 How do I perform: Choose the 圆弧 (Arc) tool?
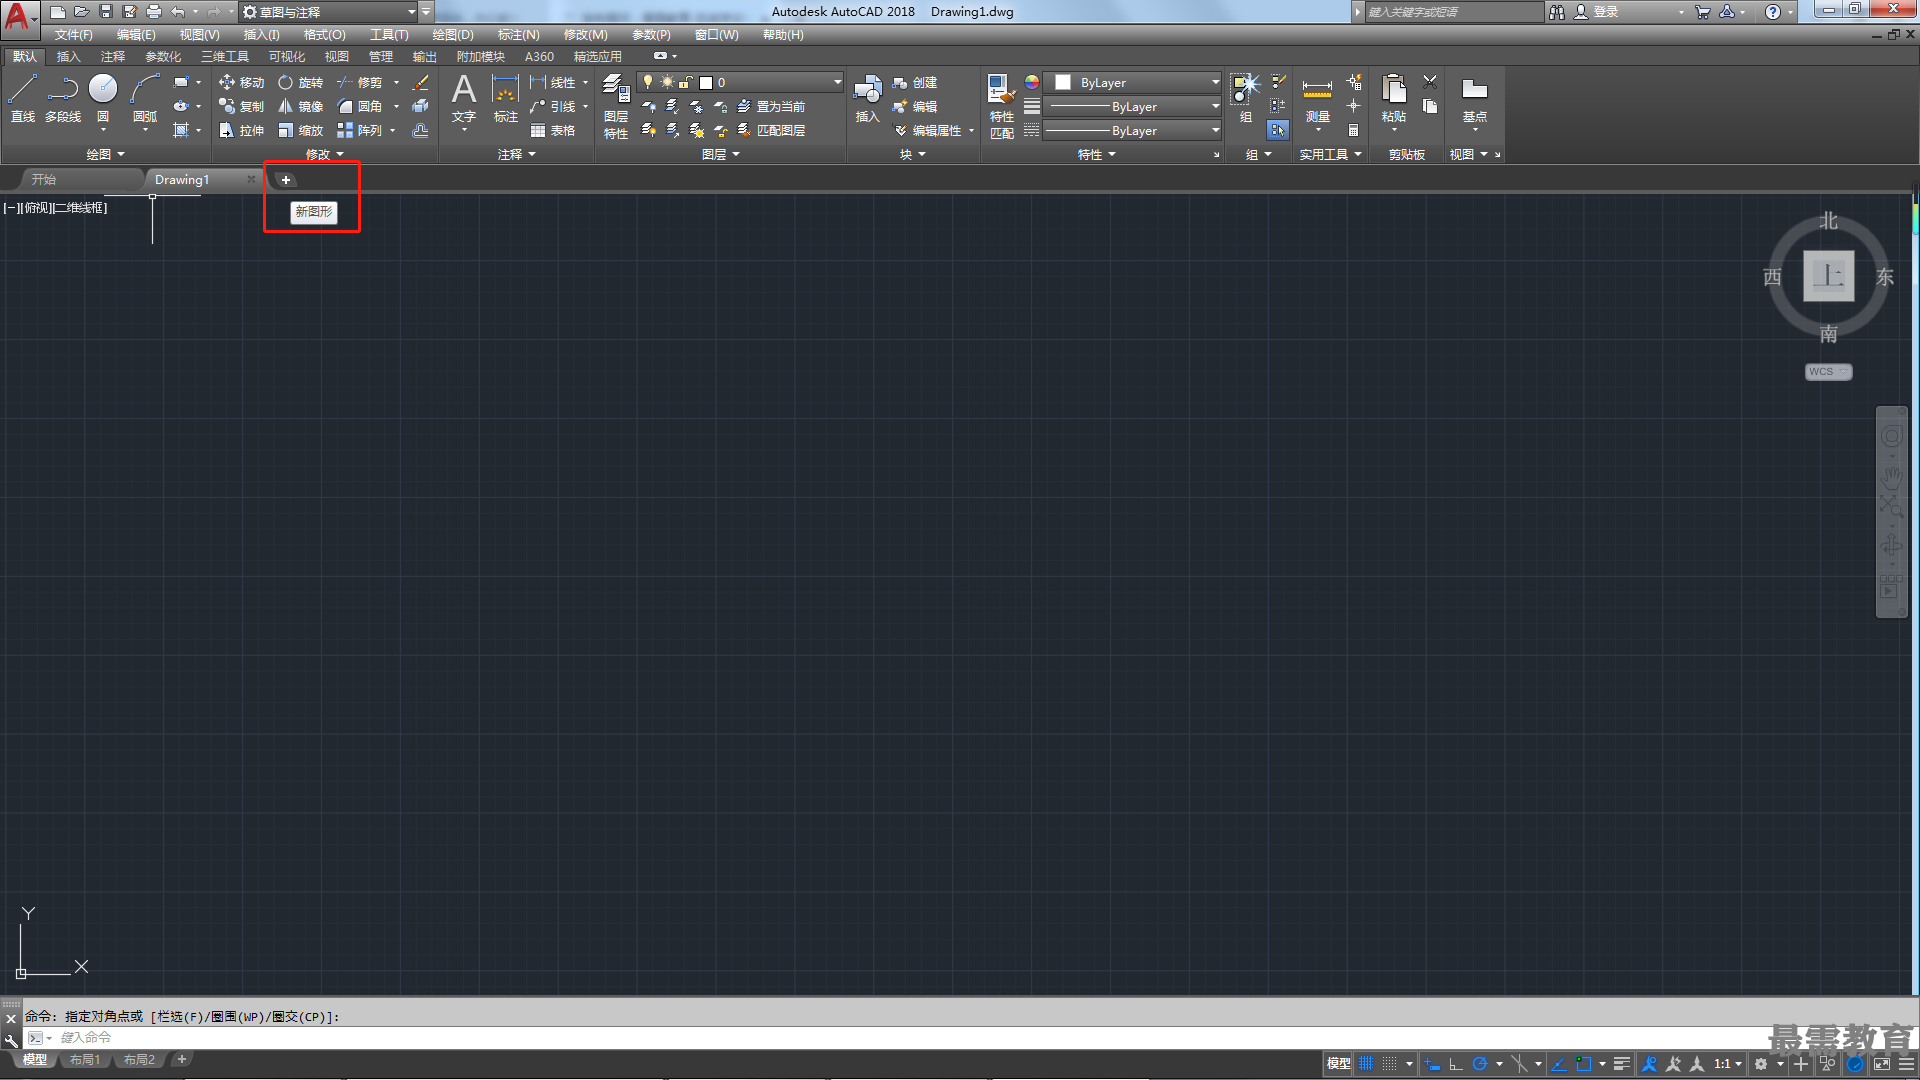coord(145,98)
